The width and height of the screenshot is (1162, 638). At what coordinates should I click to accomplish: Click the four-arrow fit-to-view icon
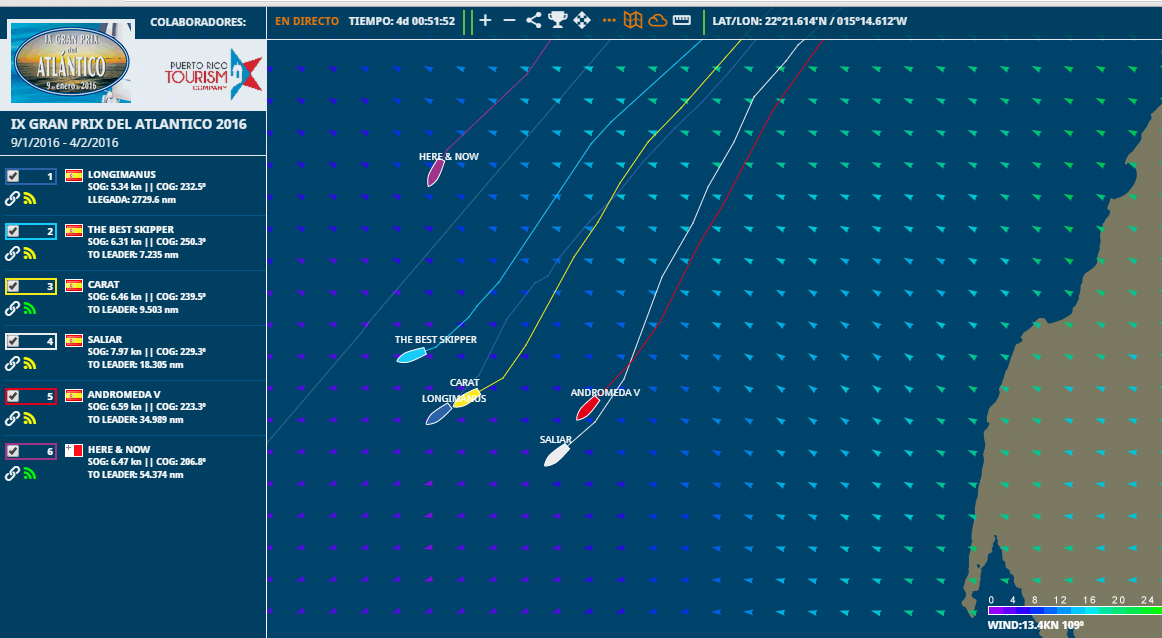(x=581, y=20)
